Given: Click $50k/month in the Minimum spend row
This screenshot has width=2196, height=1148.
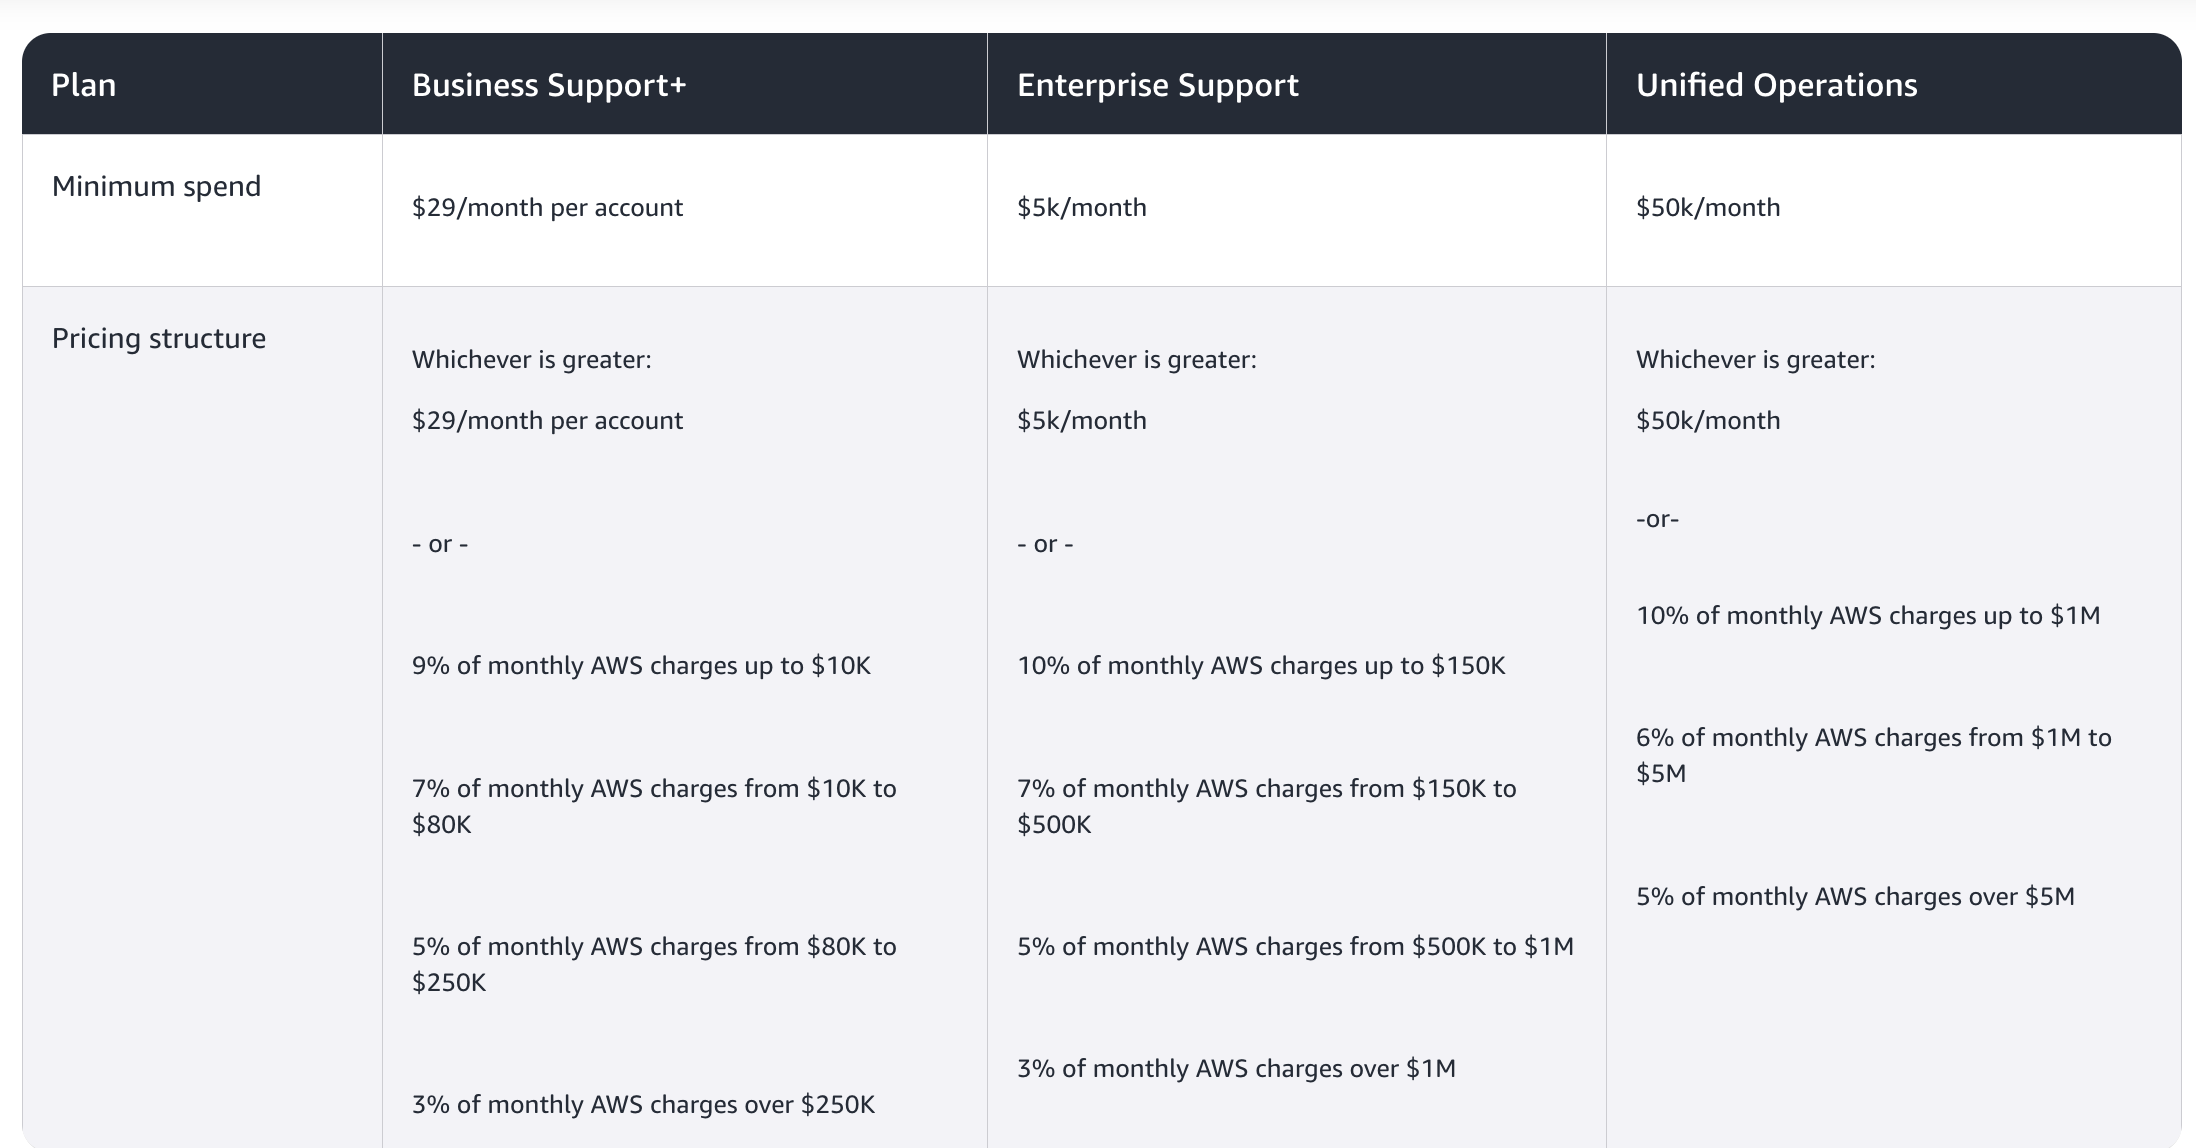Looking at the screenshot, I should click(1708, 208).
